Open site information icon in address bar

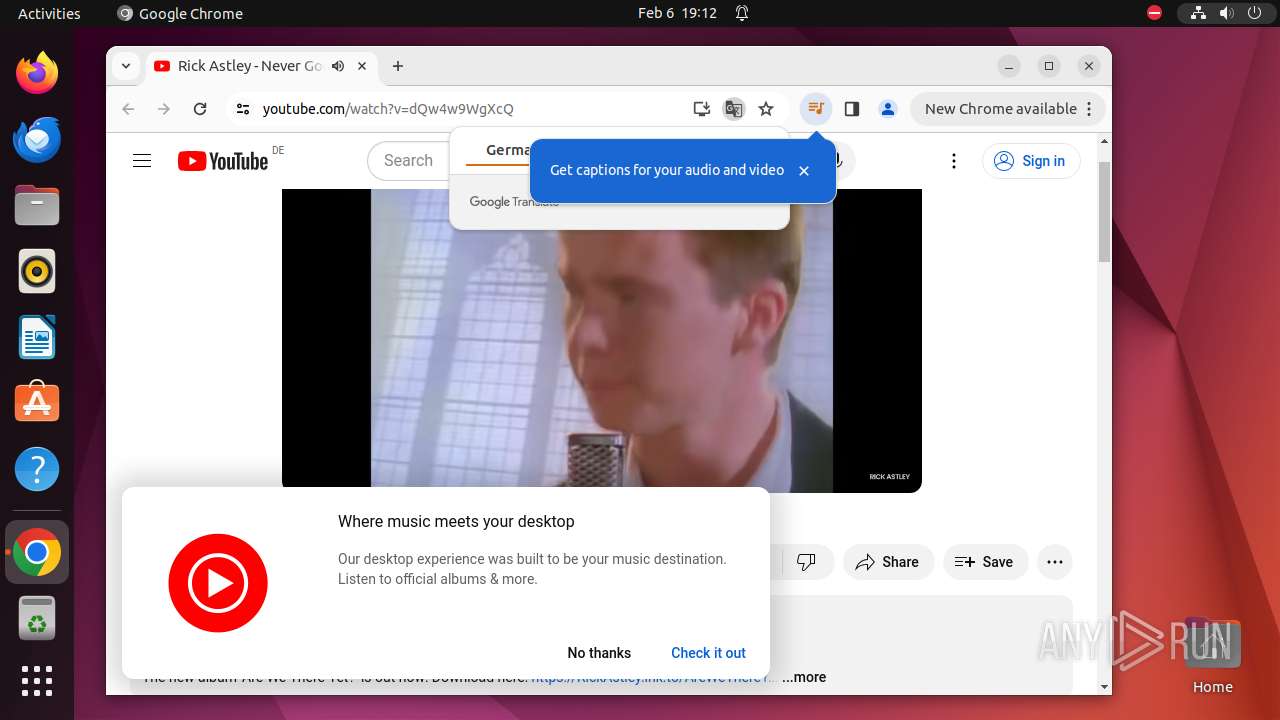[x=243, y=109]
